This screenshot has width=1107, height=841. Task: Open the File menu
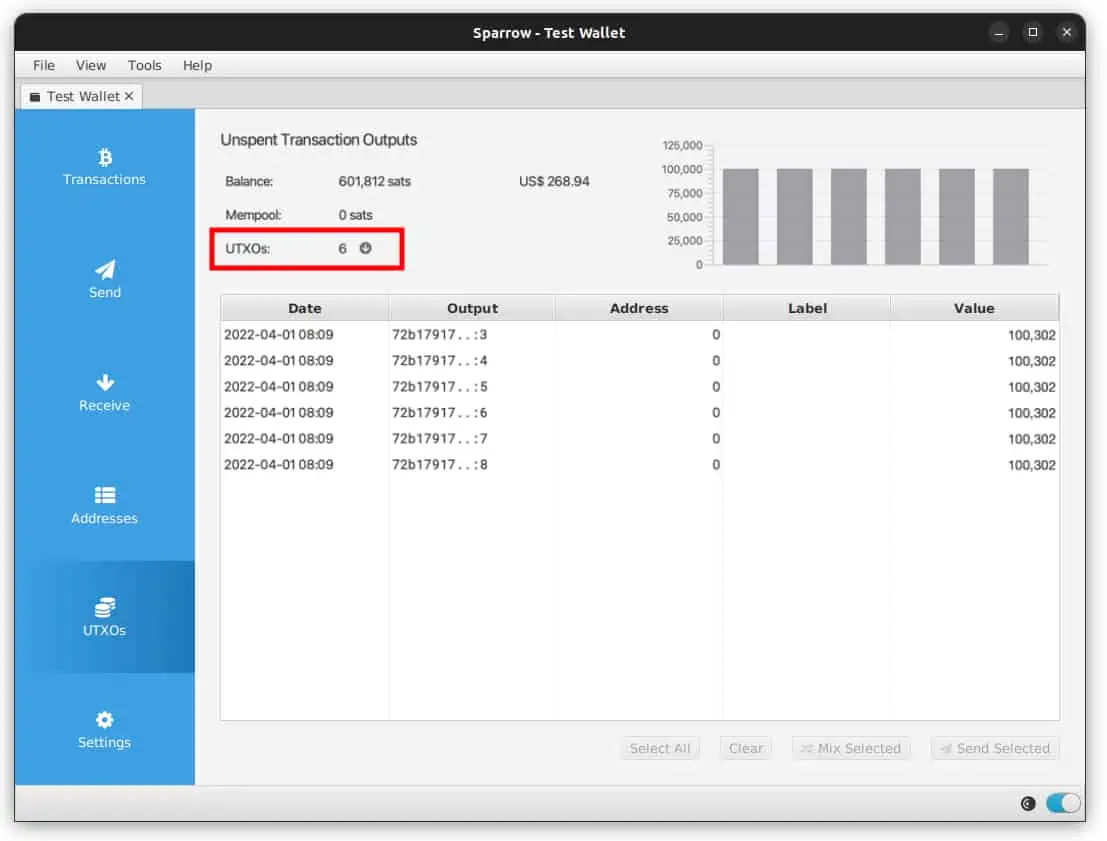point(44,65)
